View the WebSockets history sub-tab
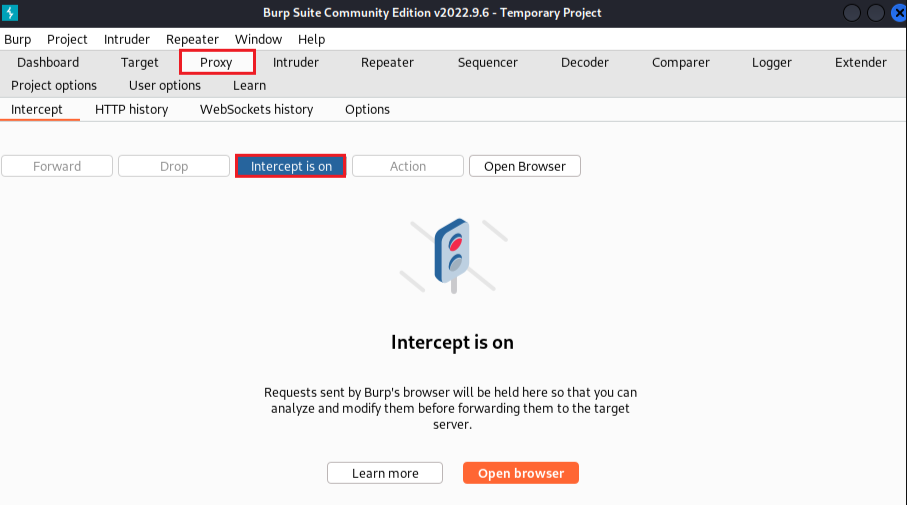The image size is (907, 505). tap(256, 109)
